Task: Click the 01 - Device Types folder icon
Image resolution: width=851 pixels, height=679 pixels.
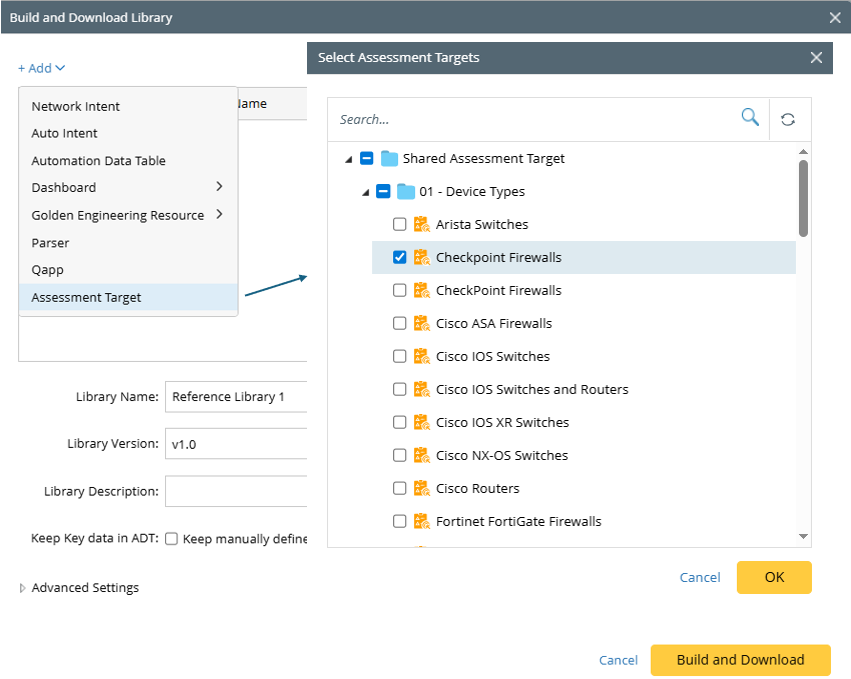Action: tap(406, 191)
